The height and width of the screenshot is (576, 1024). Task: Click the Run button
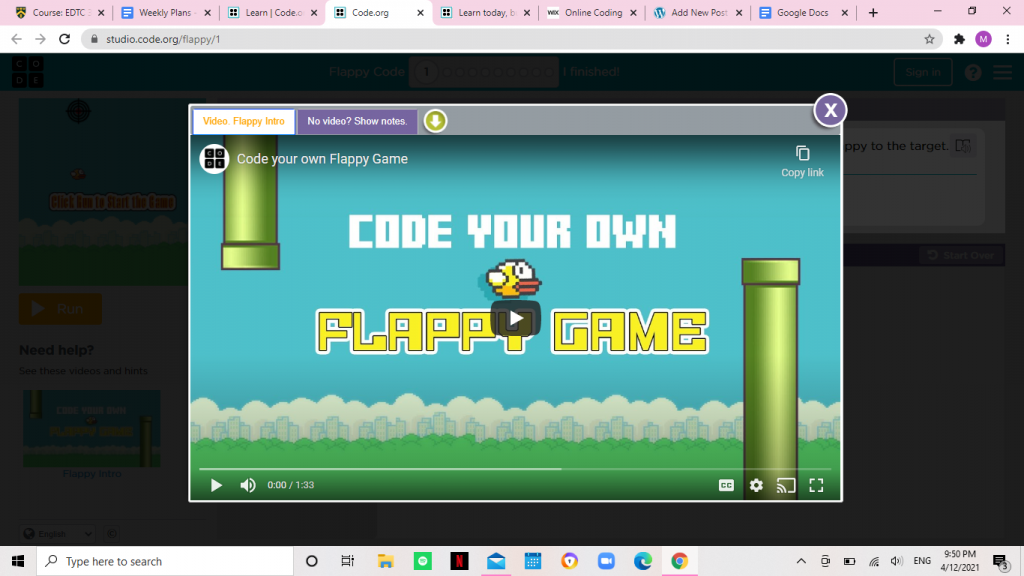point(60,309)
